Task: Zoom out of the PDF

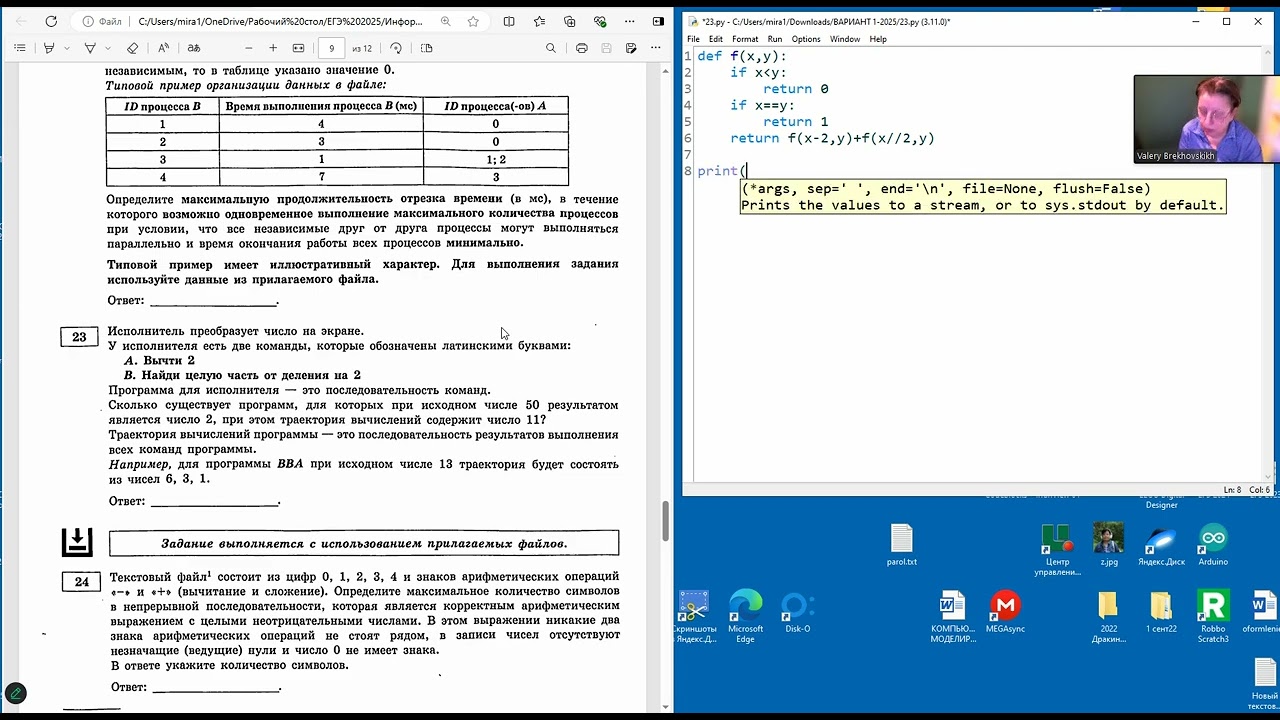Action: click(249, 48)
